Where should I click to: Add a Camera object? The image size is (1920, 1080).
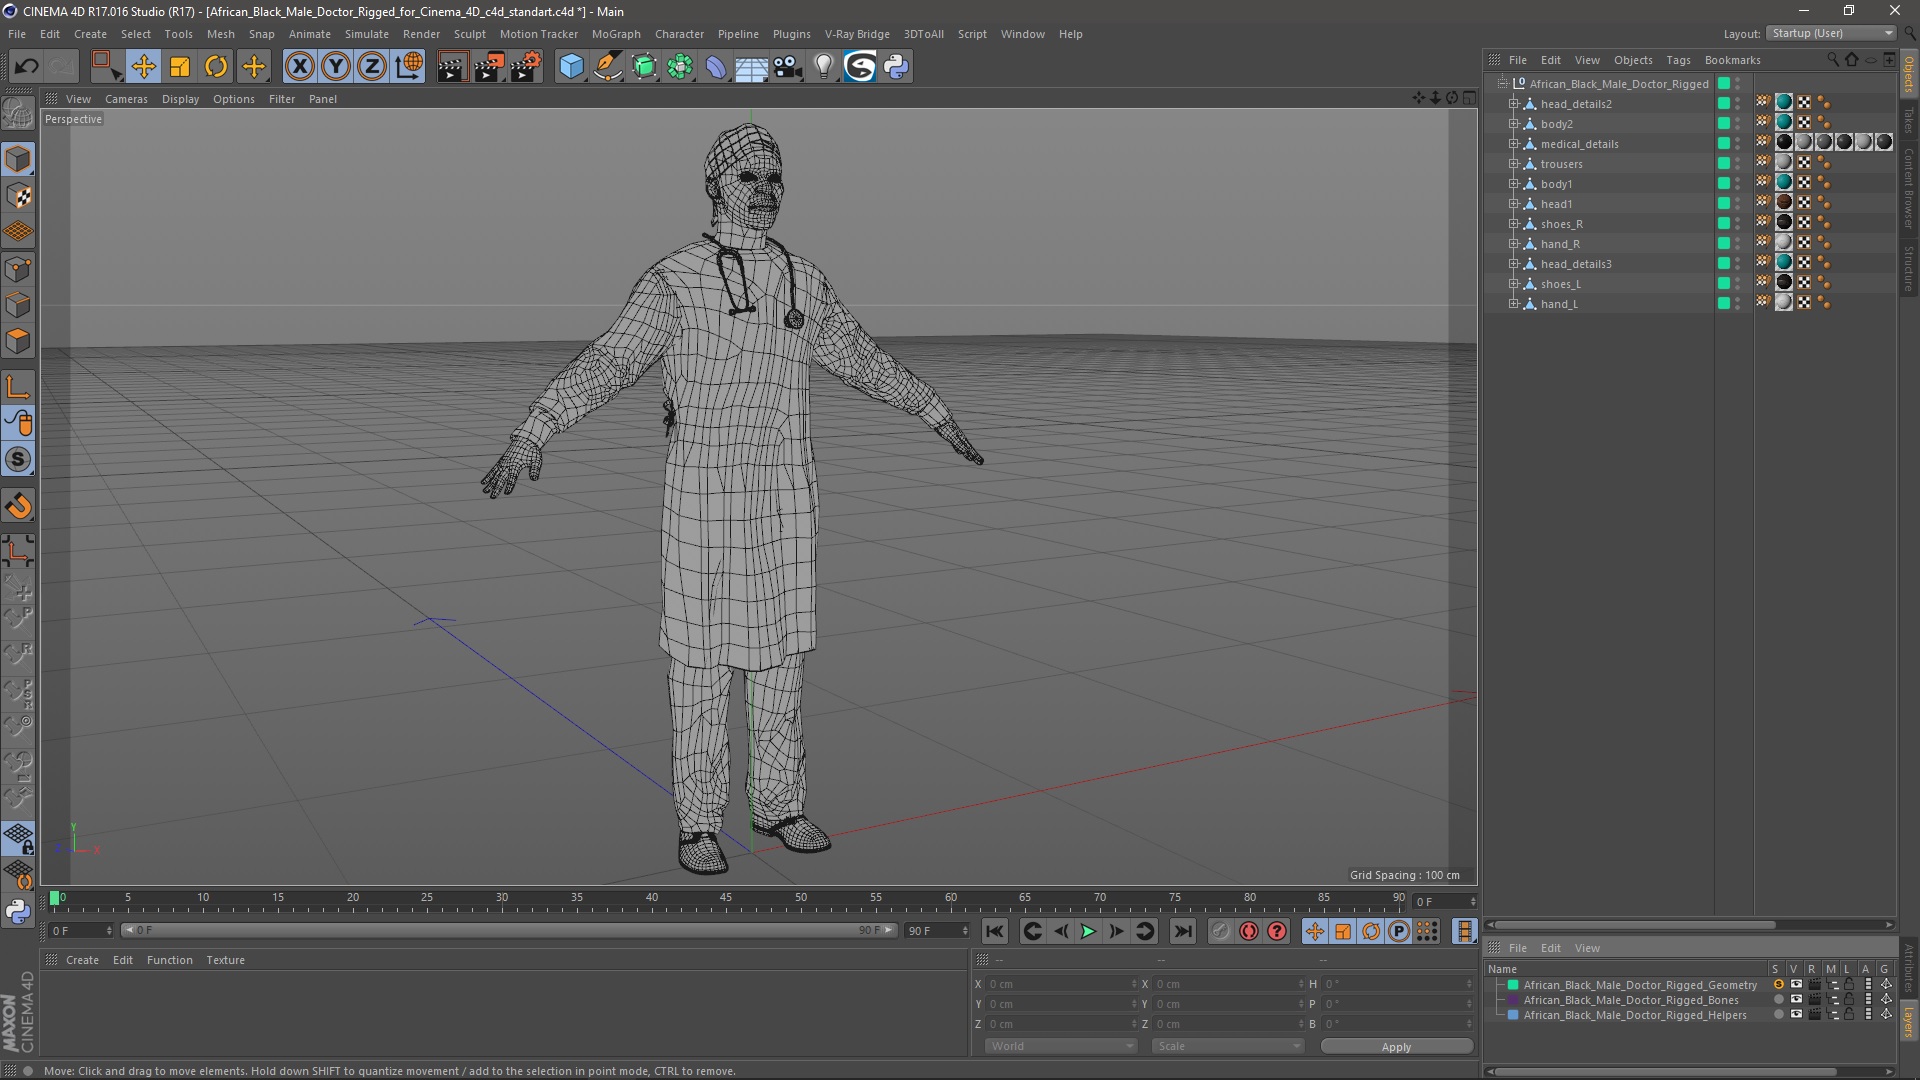(x=787, y=67)
